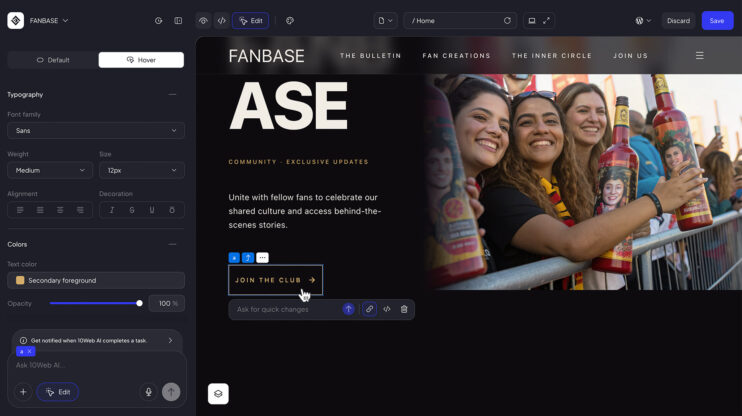Submit quick change arrow button
The height and width of the screenshot is (416, 742).
pyautogui.click(x=348, y=309)
